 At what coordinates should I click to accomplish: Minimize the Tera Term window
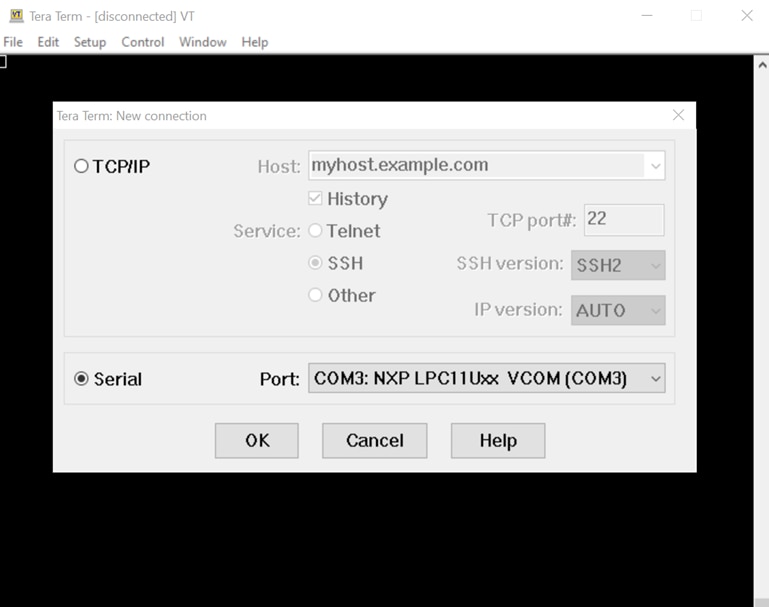[647, 16]
